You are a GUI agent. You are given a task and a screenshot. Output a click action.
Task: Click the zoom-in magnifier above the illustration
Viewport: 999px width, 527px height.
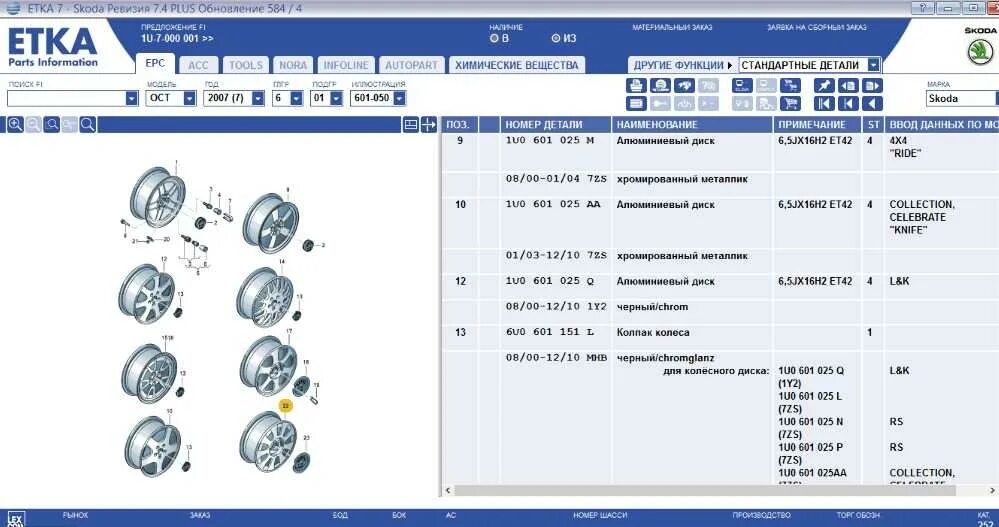tap(15, 124)
